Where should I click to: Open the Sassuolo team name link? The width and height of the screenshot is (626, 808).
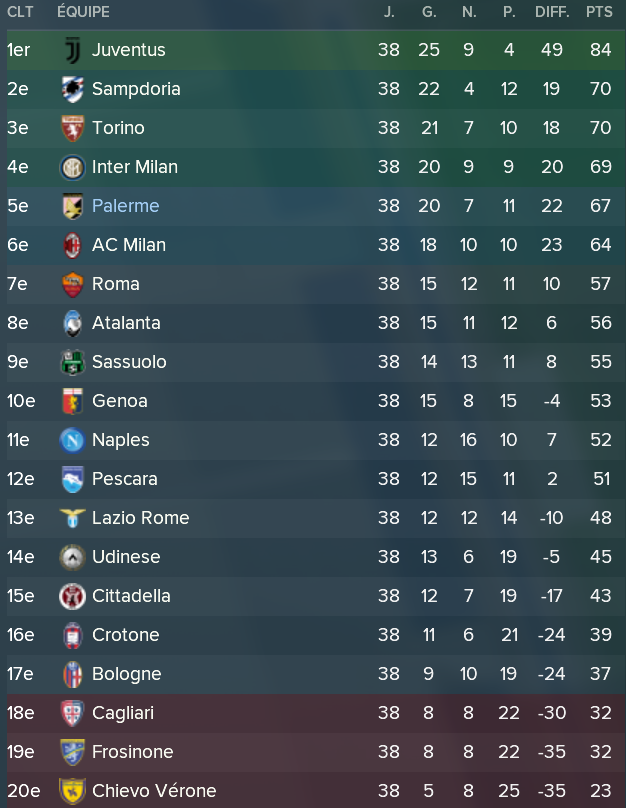click(x=129, y=362)
